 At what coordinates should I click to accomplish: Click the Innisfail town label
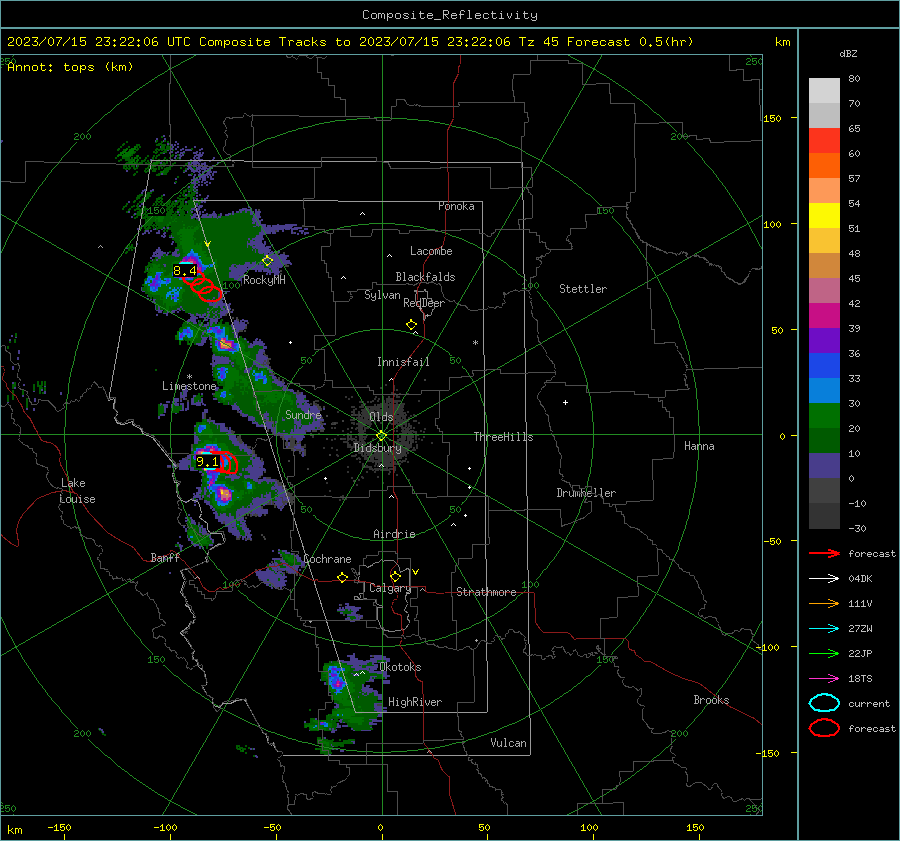(403, 362)
